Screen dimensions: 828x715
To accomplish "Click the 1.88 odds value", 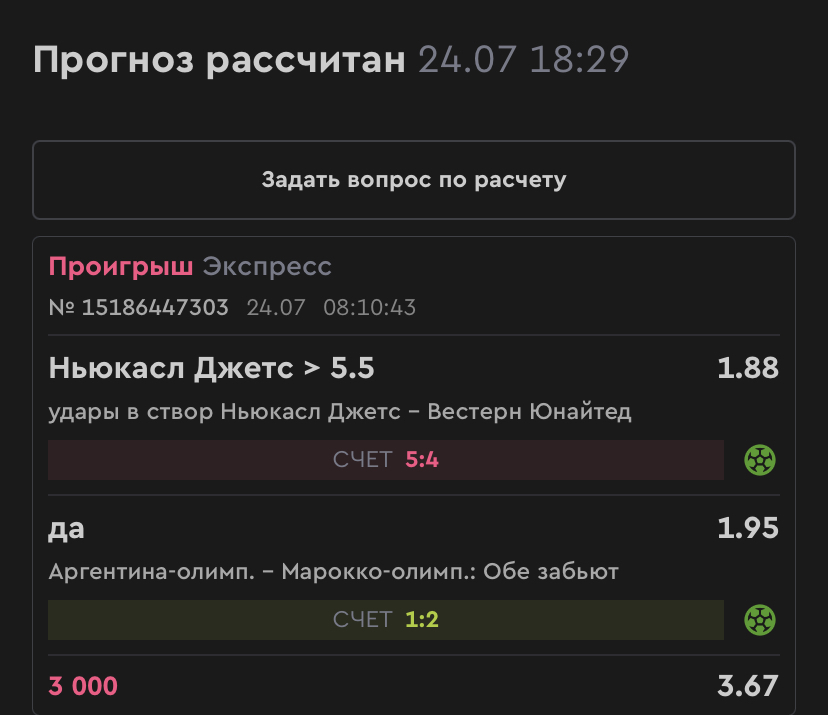I will (x=748, y=368).
